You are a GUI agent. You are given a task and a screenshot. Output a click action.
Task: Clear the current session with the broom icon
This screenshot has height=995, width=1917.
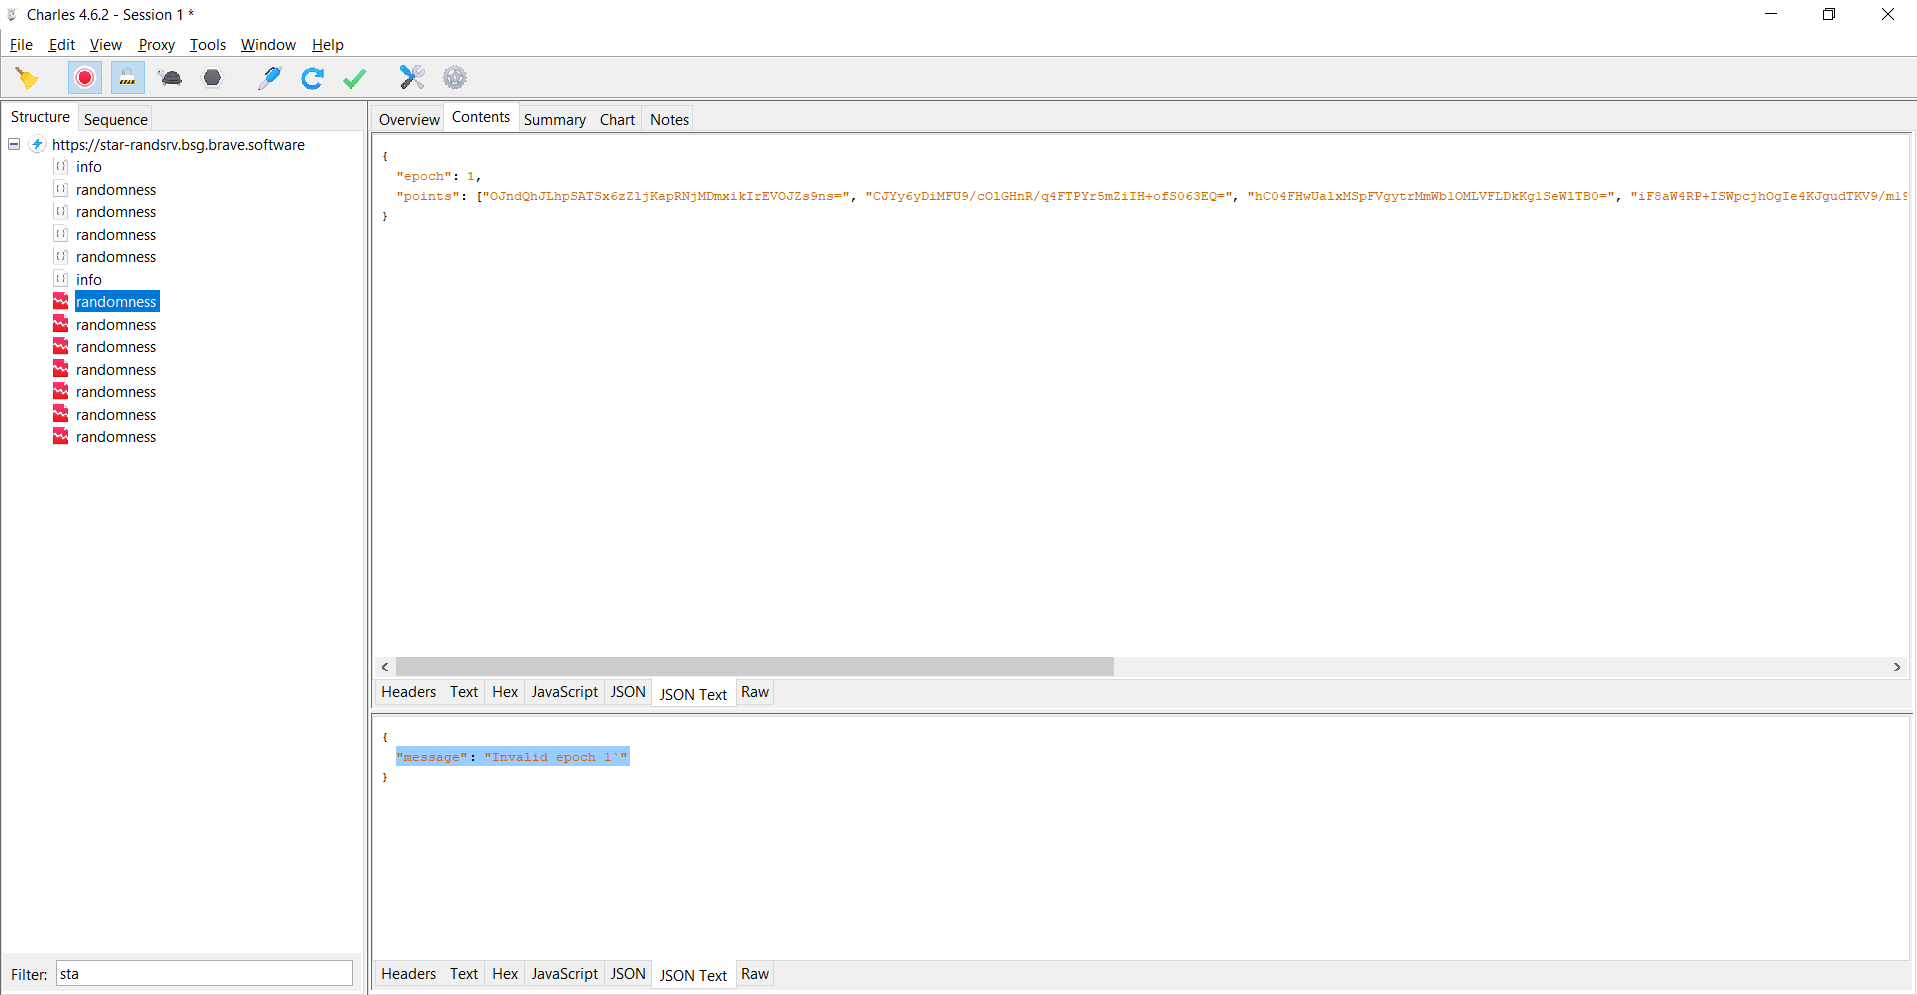click(27, 77)
